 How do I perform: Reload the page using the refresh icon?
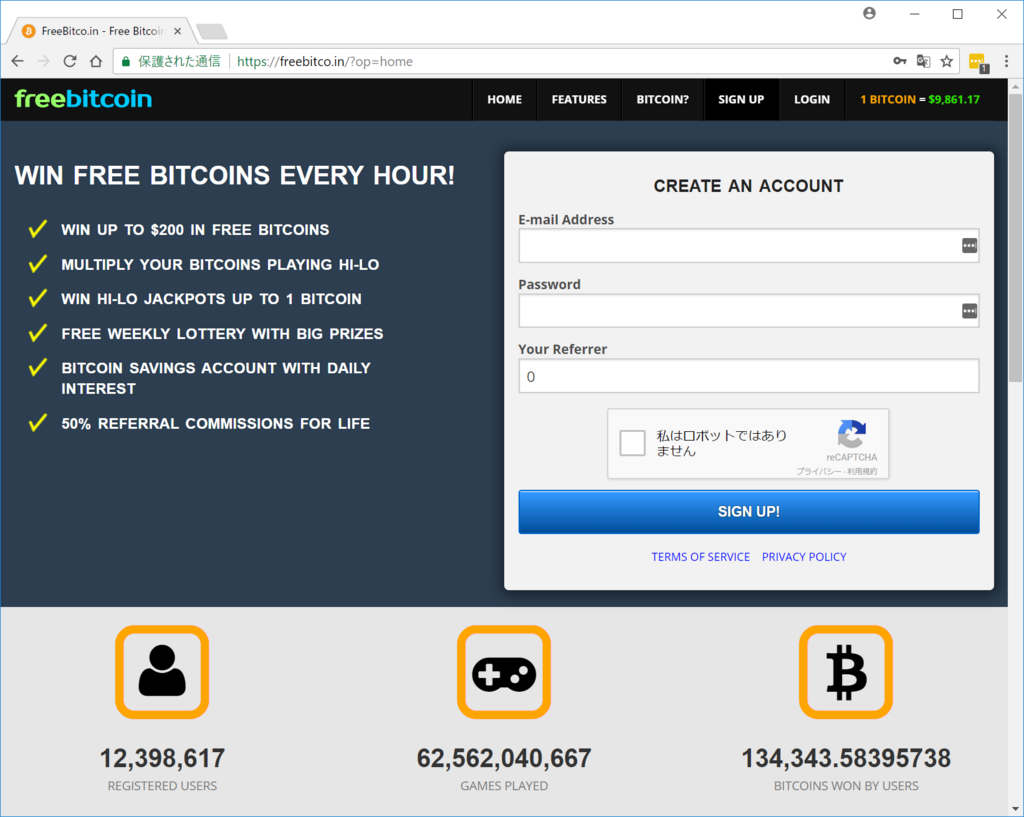[69, 61]
